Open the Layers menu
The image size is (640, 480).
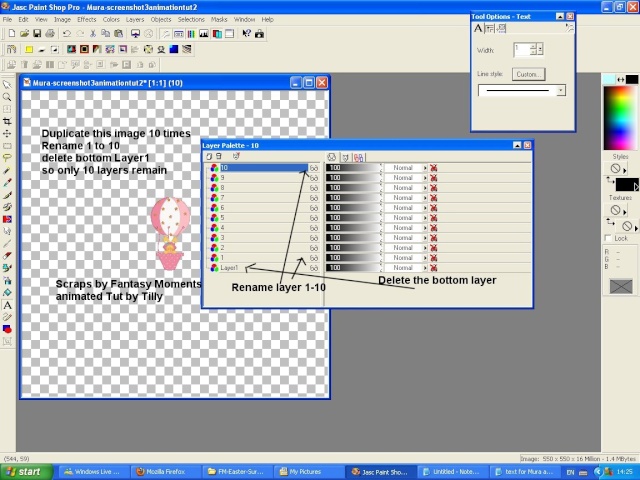pyautogui.click(x=135, y=19)
